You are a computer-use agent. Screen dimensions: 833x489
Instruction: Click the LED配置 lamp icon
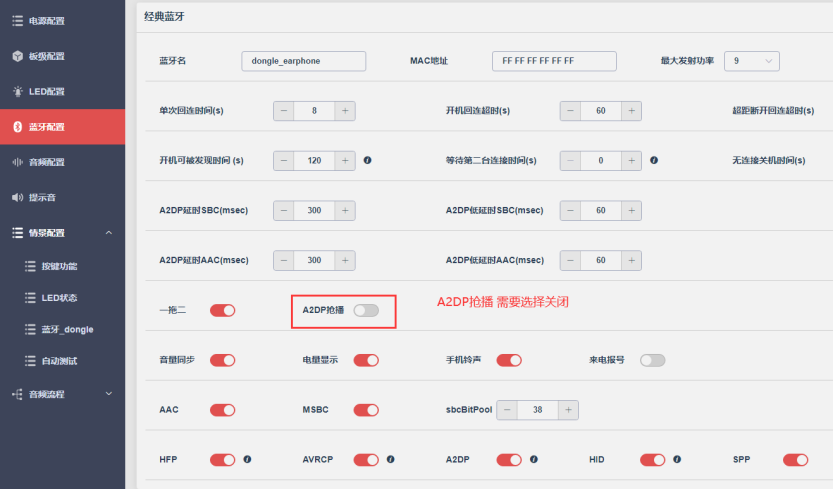[x=18, y=91]
